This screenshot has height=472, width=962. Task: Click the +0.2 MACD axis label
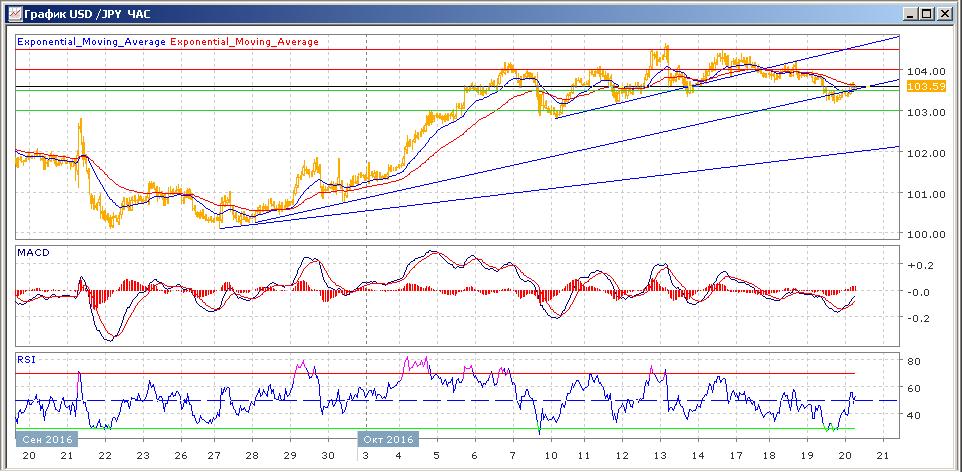coord(920,266)
